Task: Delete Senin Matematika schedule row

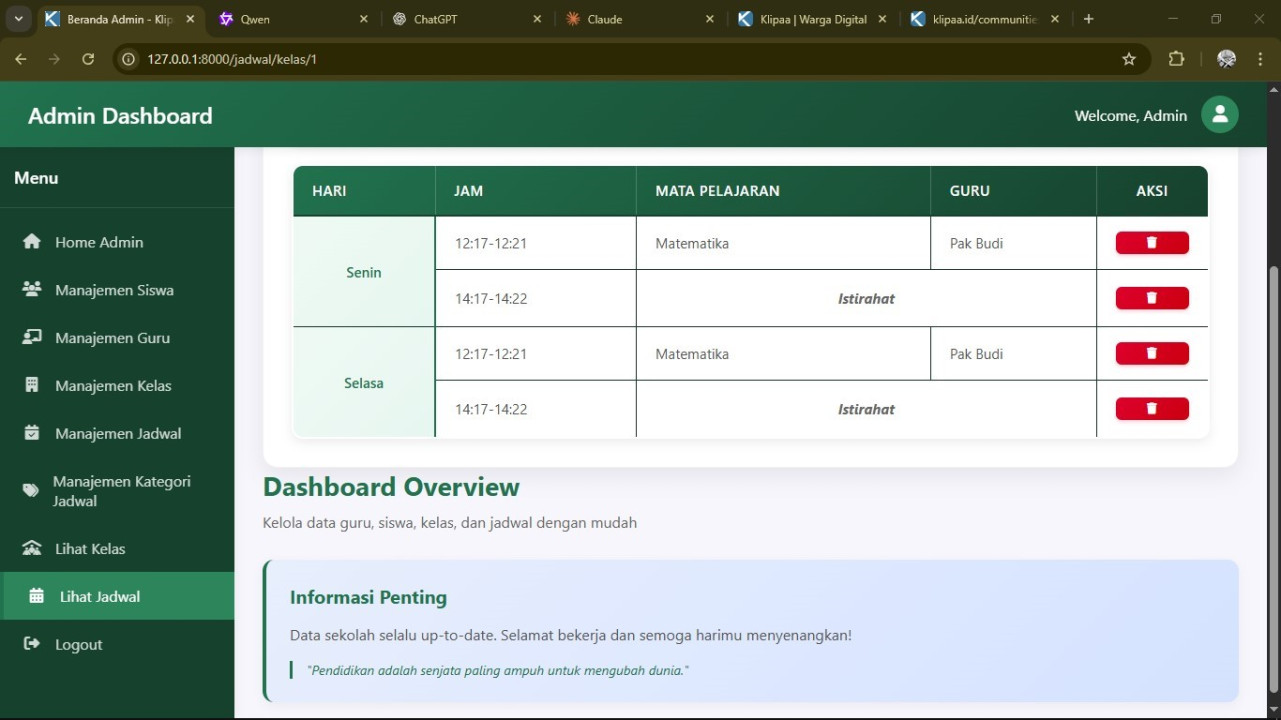Action: click(1151, 243)
